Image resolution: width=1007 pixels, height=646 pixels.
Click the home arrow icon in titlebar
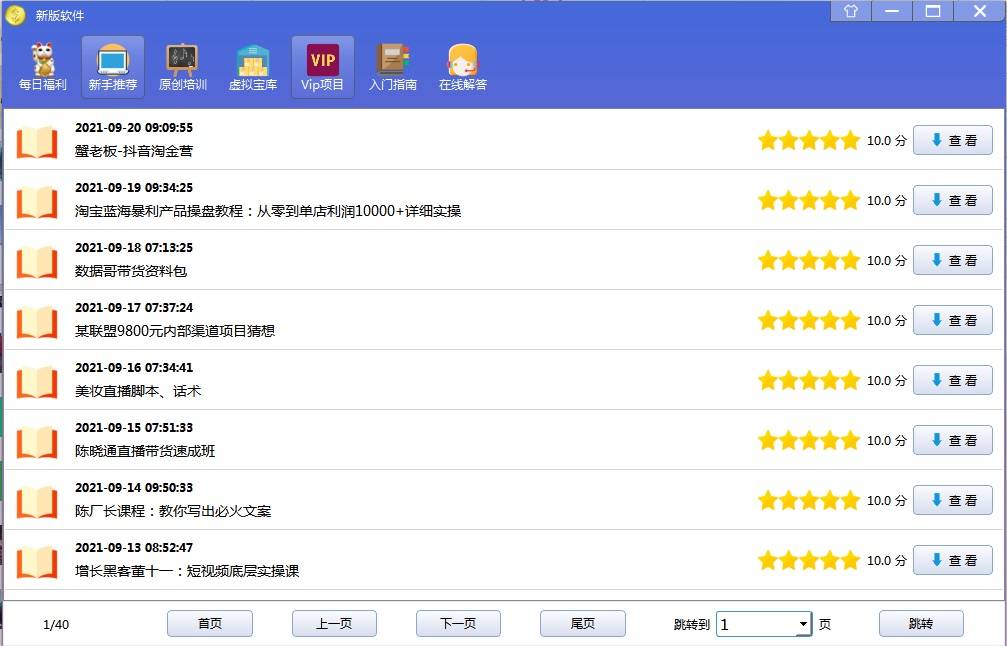[849, 11]
